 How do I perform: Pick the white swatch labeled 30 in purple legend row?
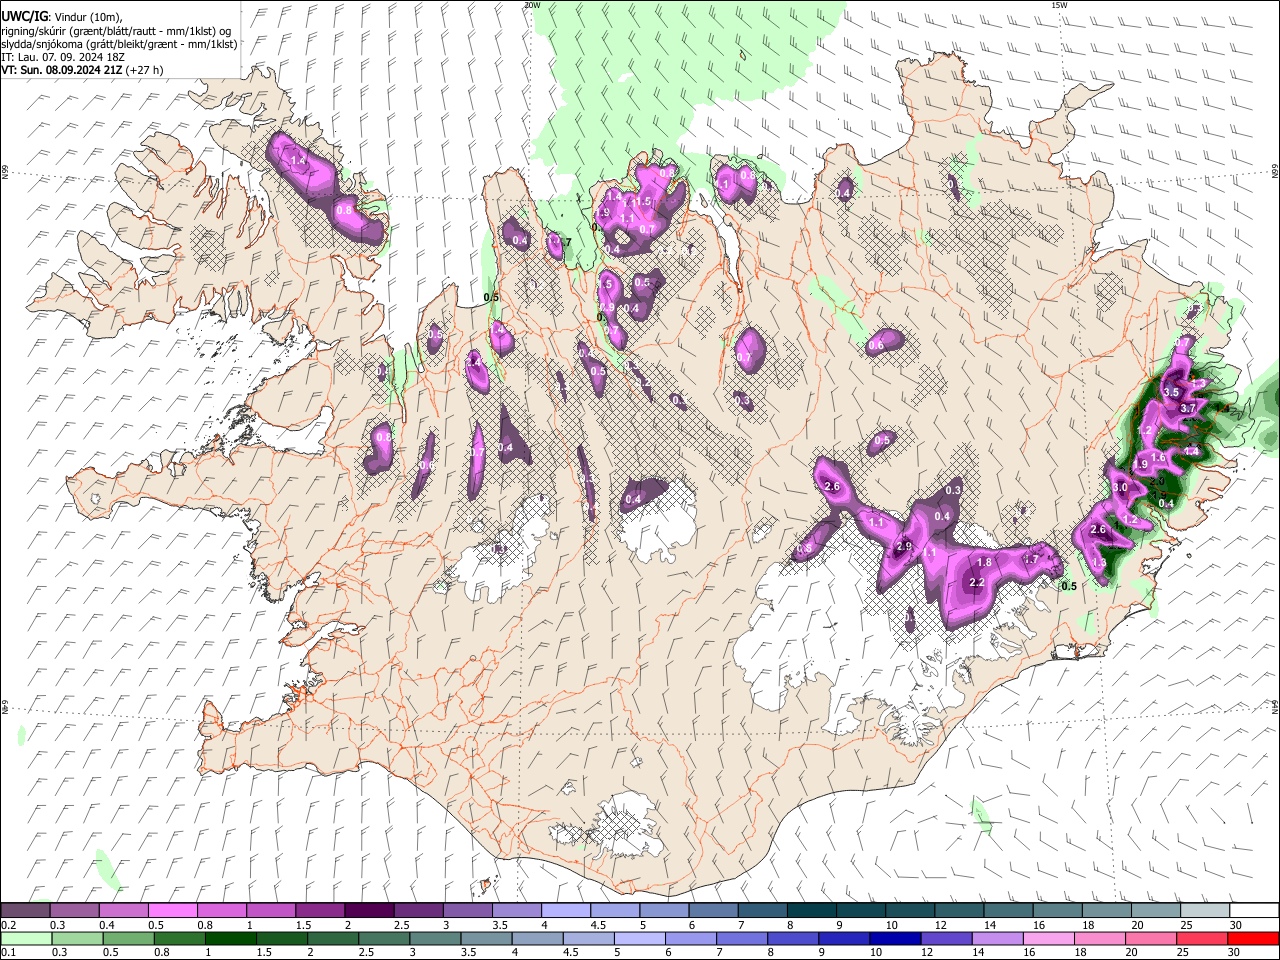pyautogui.click(x=1254, y=911)
